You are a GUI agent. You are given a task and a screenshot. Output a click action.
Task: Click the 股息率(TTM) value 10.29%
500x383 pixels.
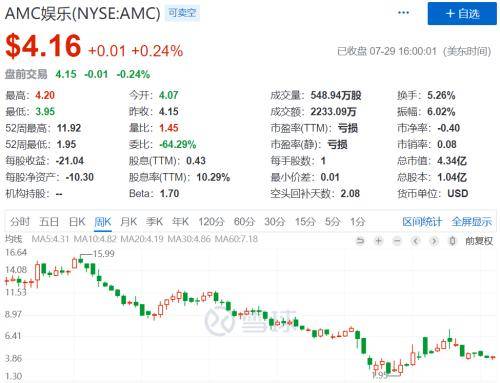(213, 177)
